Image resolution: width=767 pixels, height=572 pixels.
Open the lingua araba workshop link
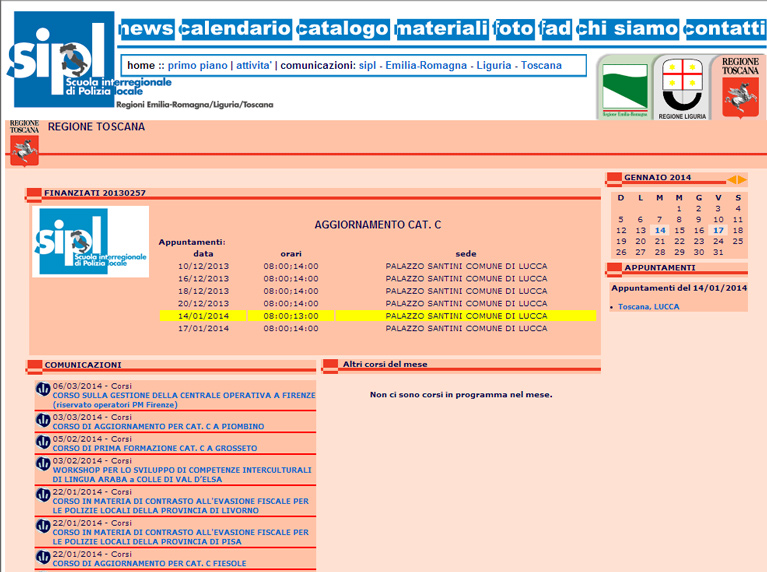(x=182, y=475)
